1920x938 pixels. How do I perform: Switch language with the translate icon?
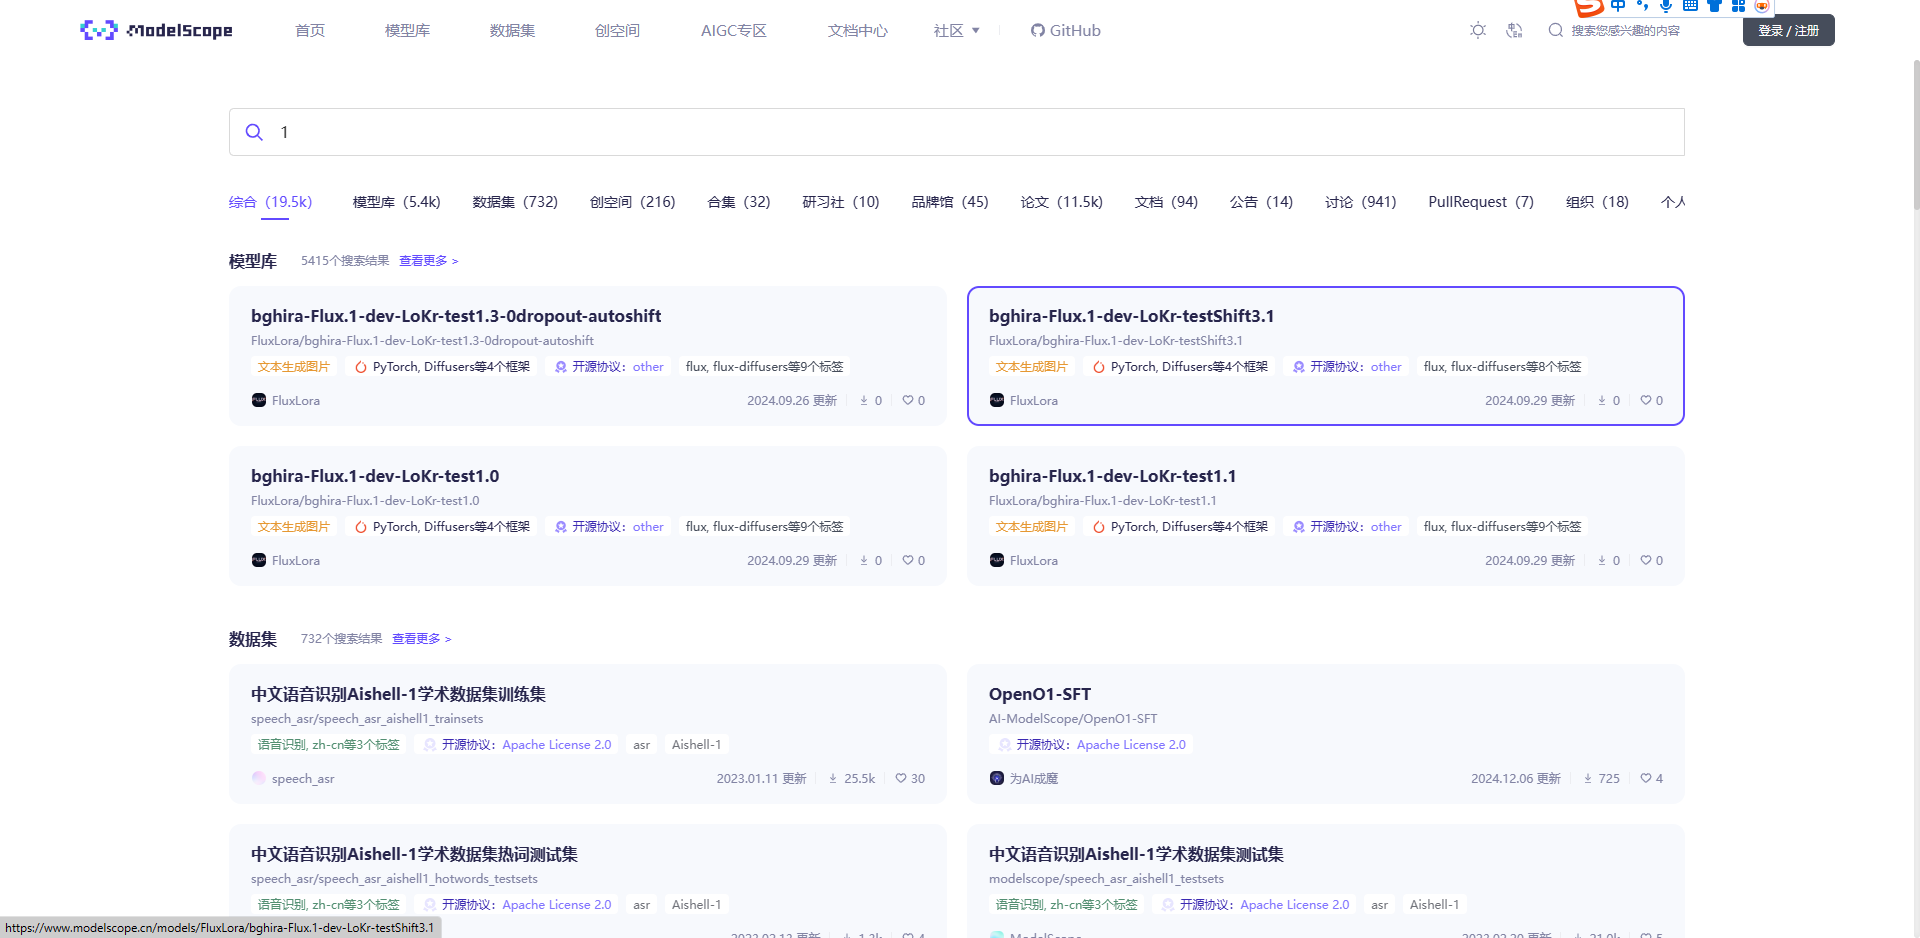tap(1514, 30)
